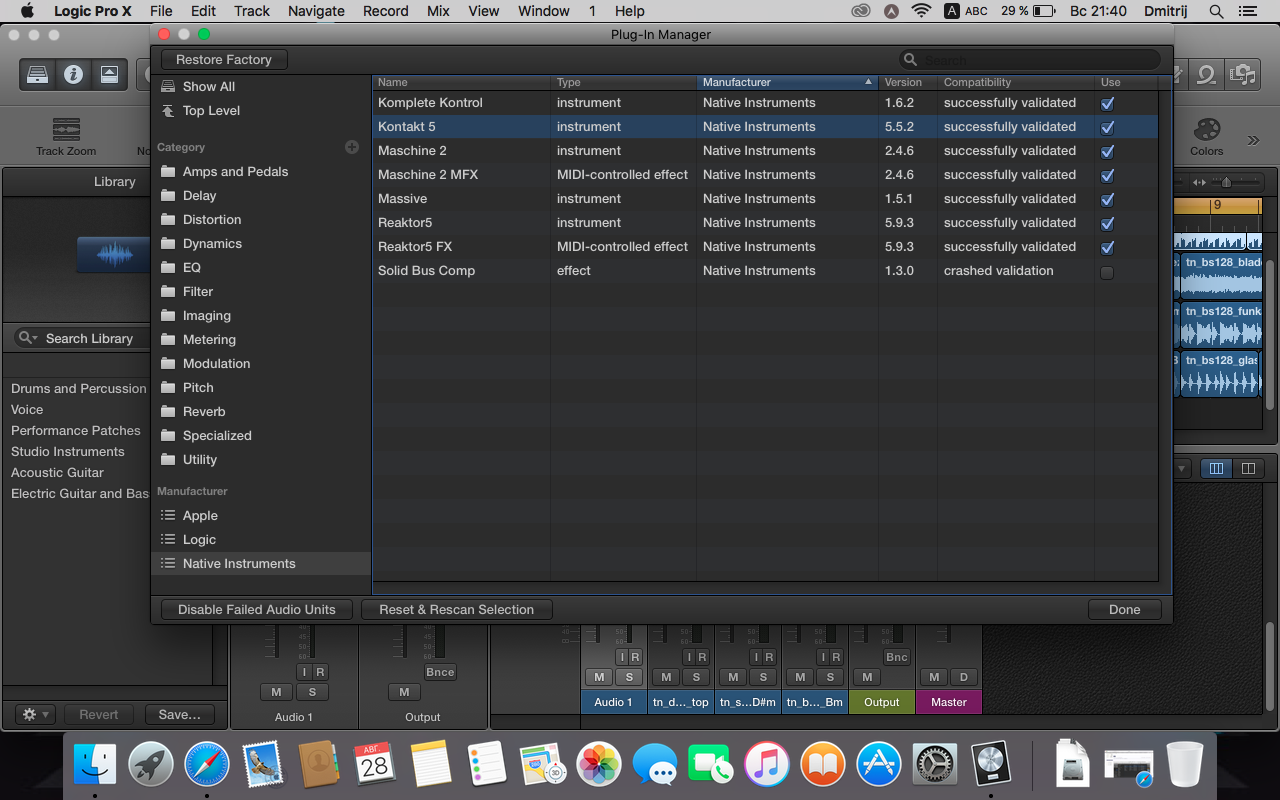Select Electric Guitar and Bass library category
The image size is (1280, 800).
(79, 493)
